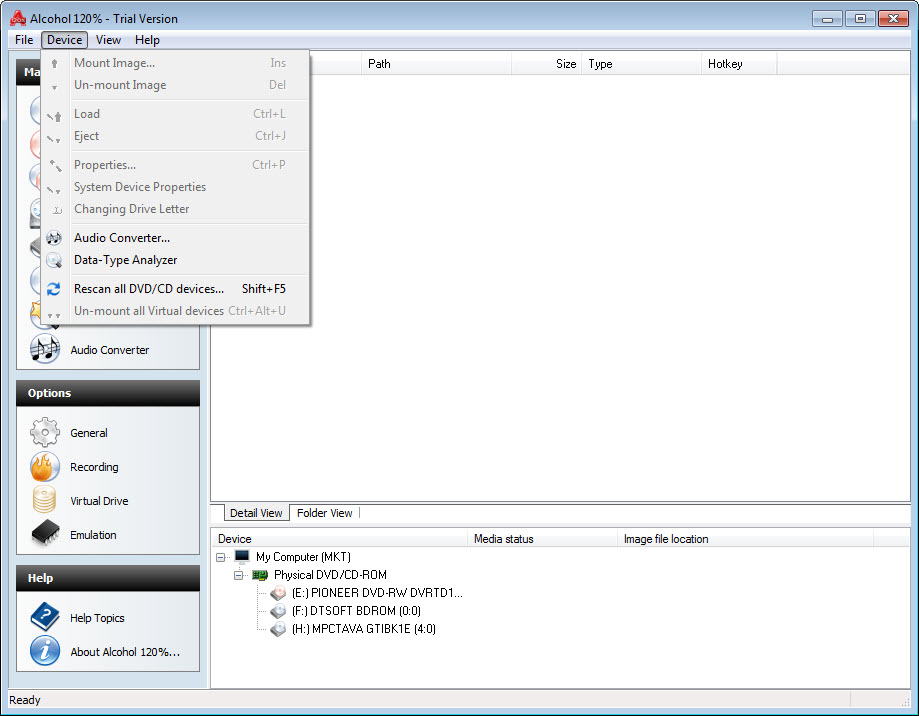Select the (F:) DTSOFT BDROM (0:0) row

[x=356, y=611]
